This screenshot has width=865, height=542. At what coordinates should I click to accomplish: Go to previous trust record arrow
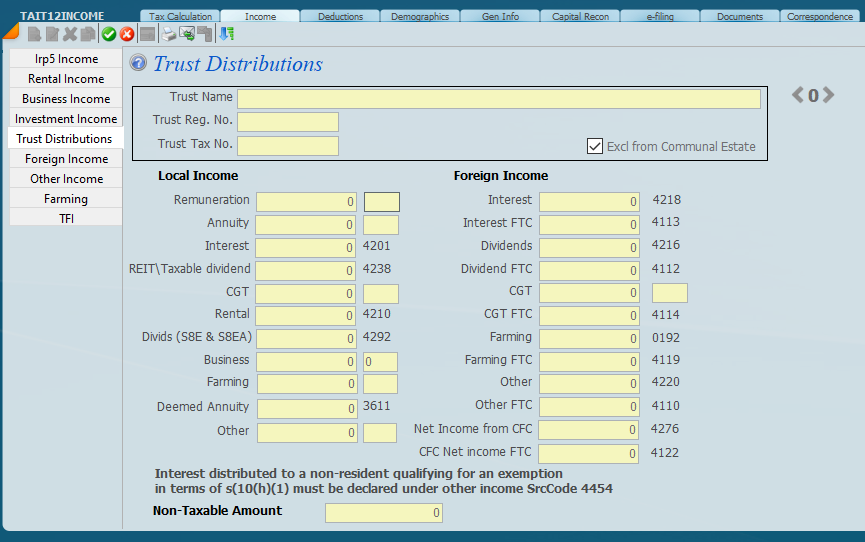[x=798, y=95]
